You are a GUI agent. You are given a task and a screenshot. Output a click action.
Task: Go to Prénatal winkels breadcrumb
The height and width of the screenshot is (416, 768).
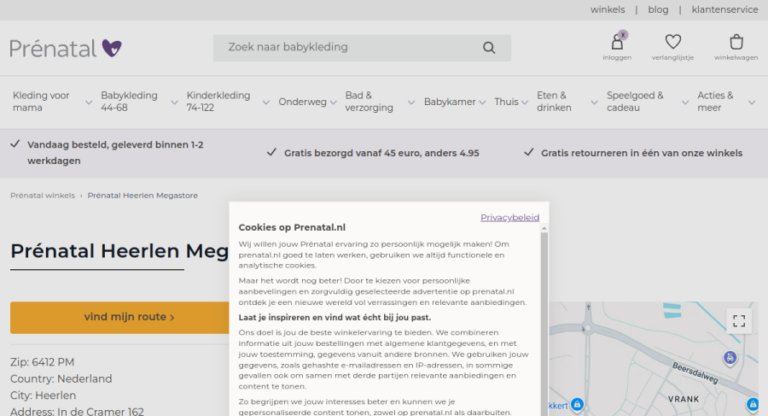click(x=43, y=196)
